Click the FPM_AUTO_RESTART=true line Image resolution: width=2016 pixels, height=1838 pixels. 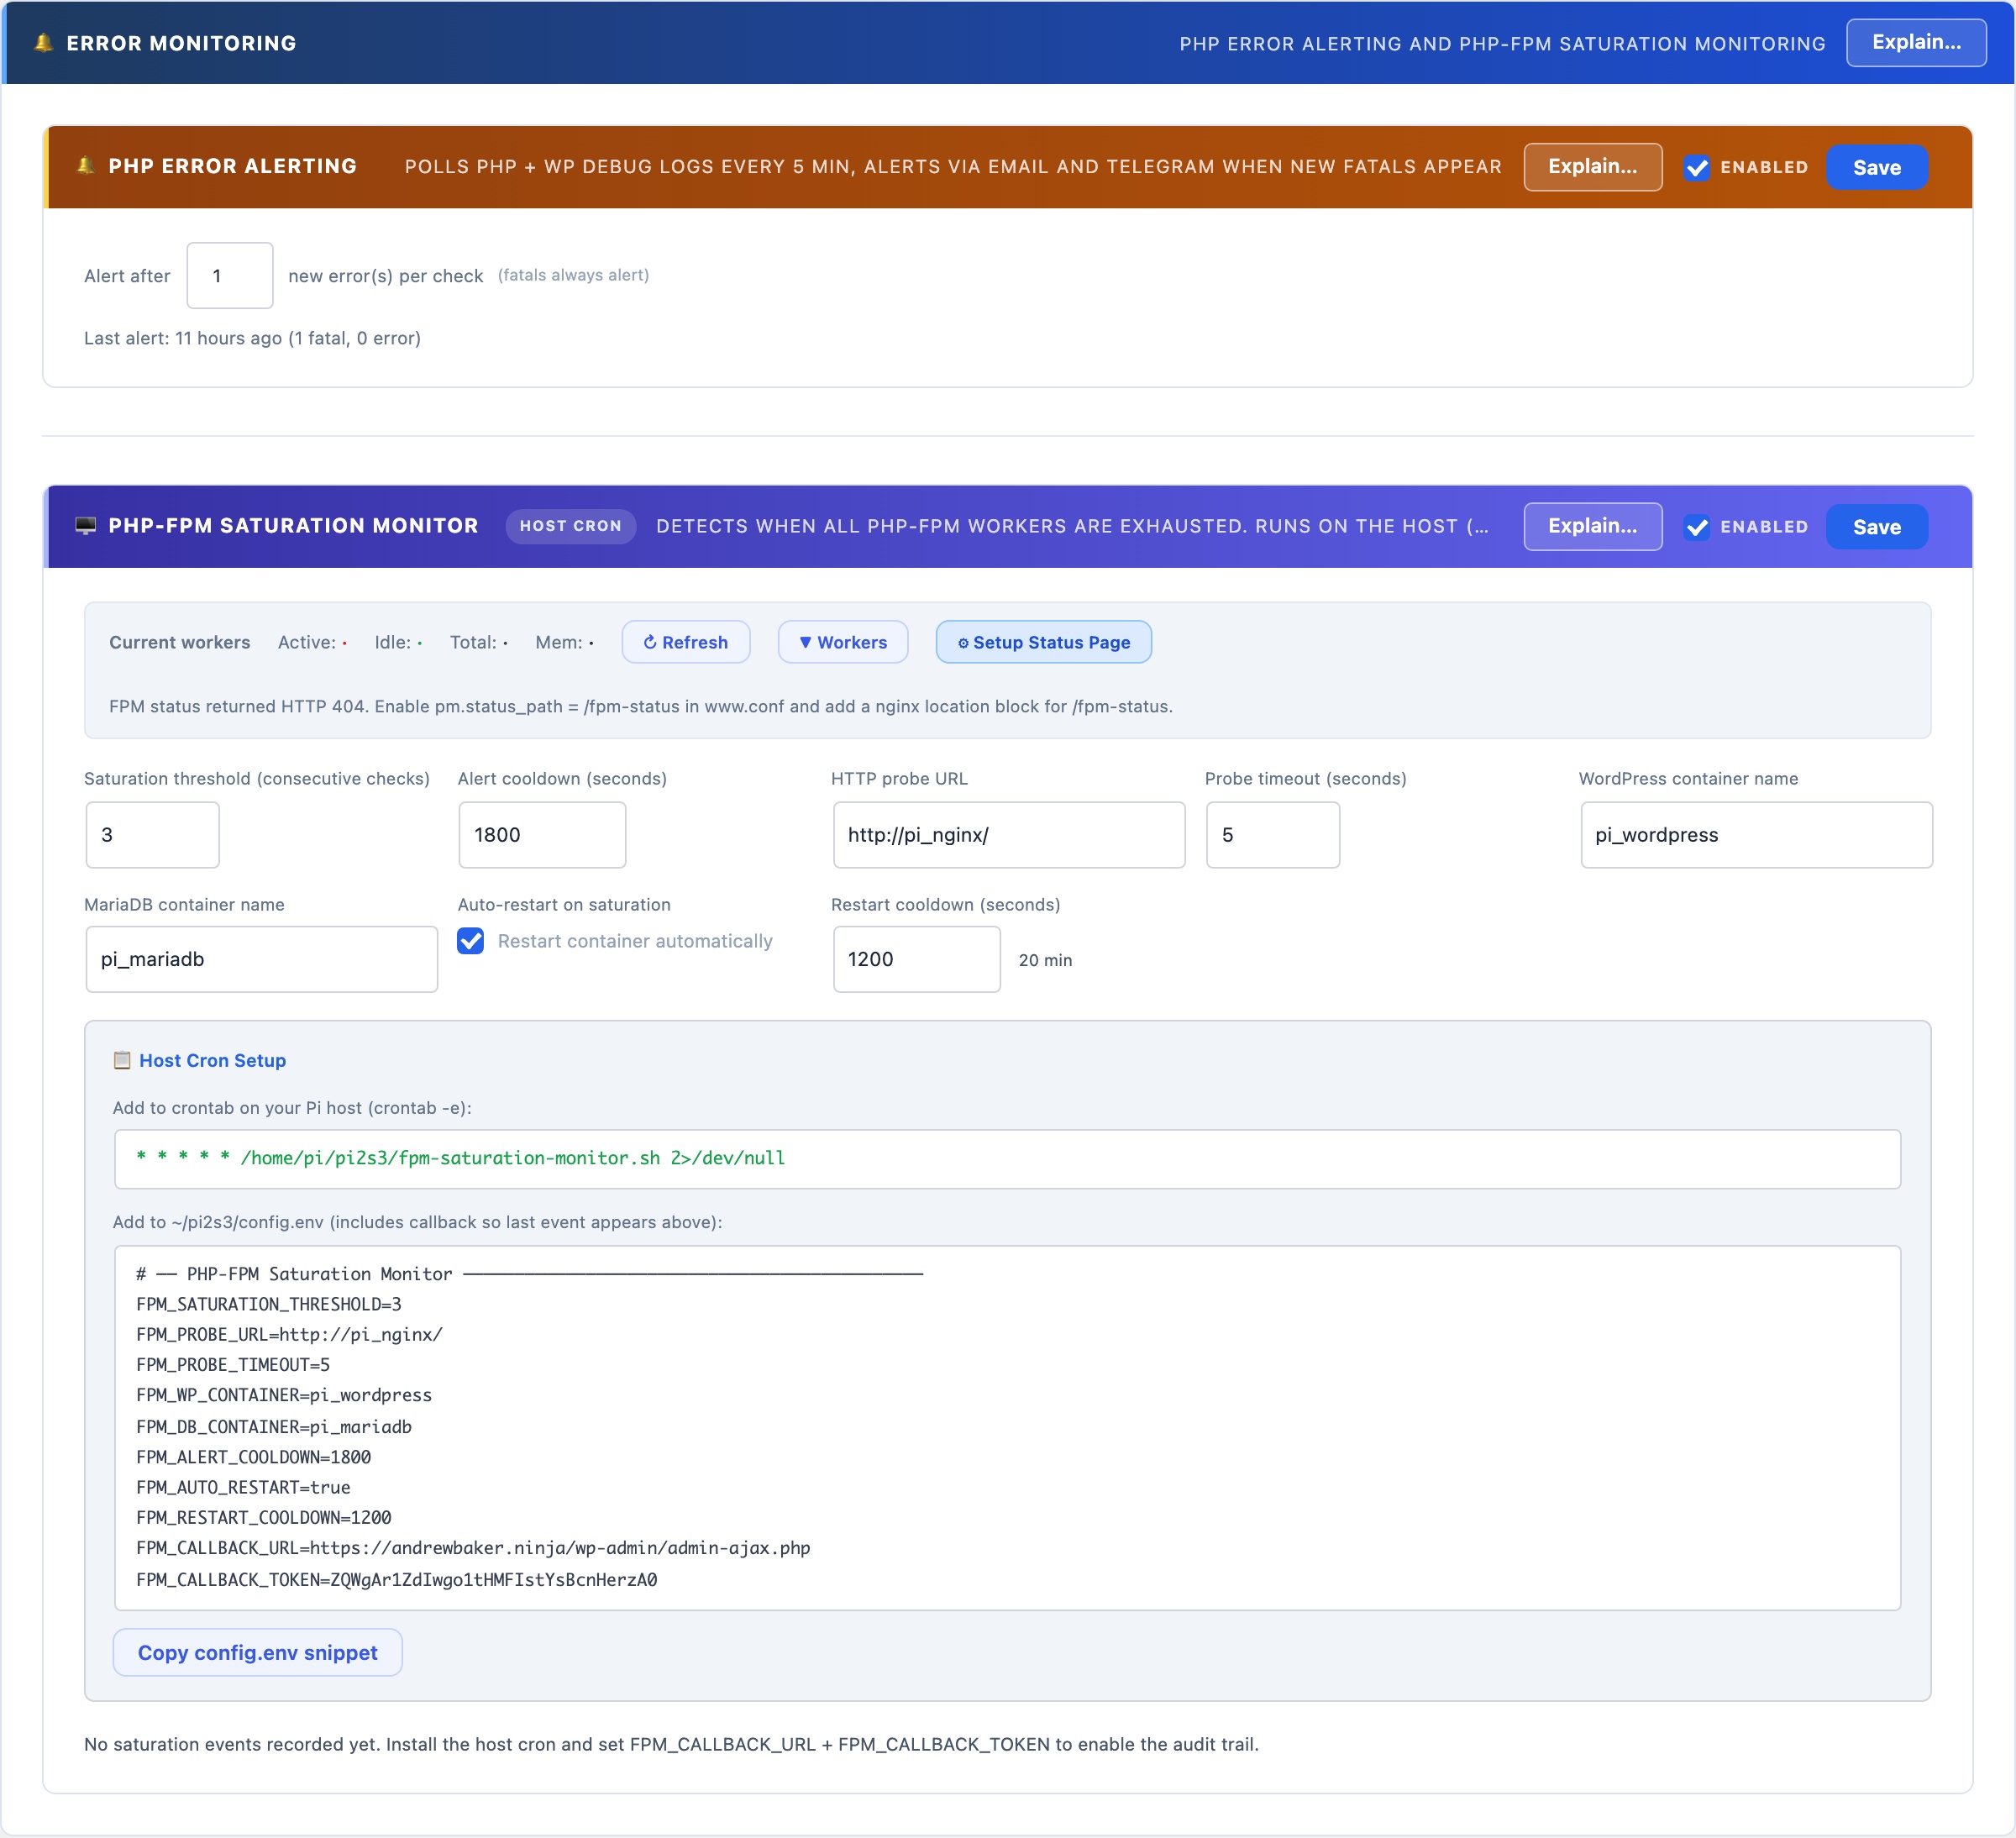243,1487
